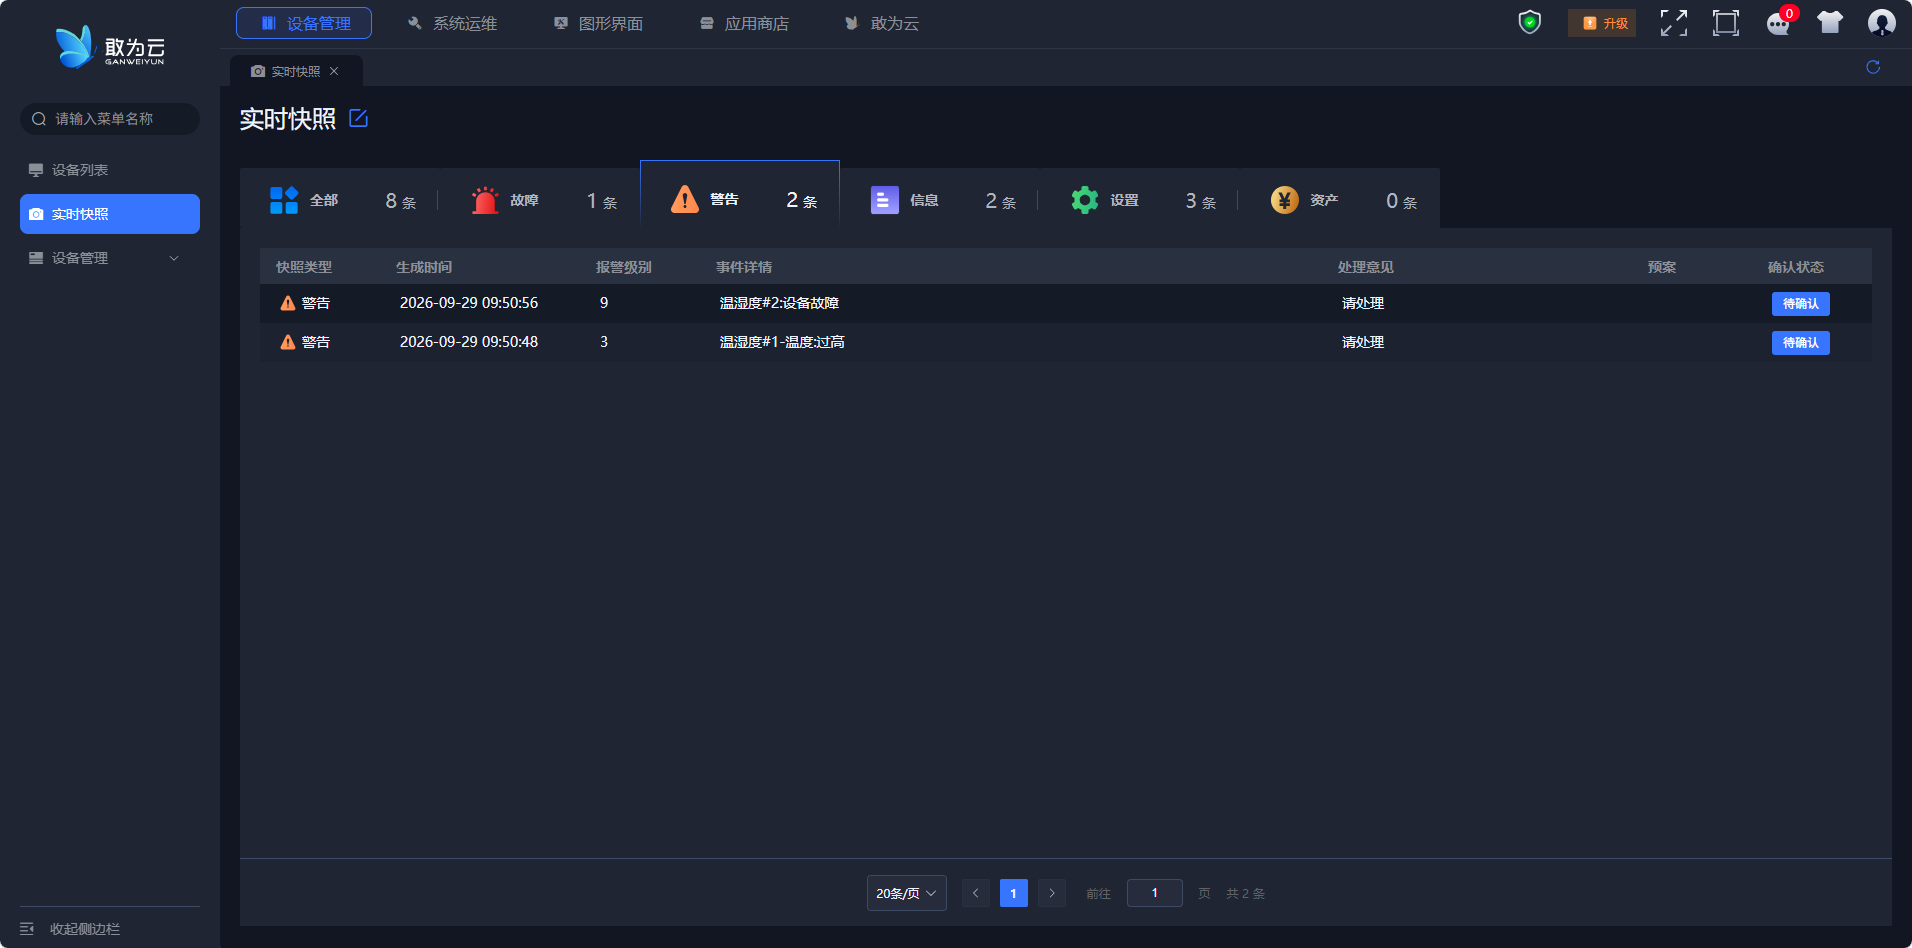Go to previous page arrow
Screen dimensions: 1912x948
point(976,893)
